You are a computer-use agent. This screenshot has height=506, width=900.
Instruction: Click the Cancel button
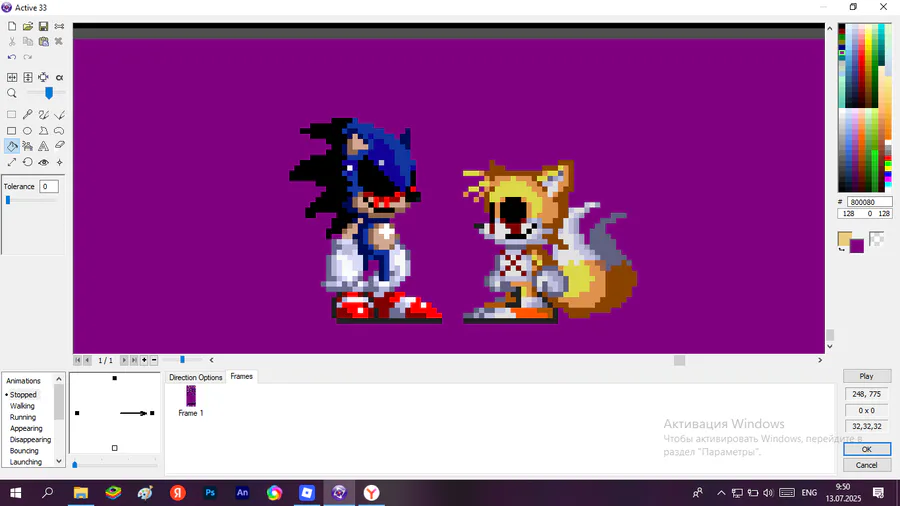point(867,465)
